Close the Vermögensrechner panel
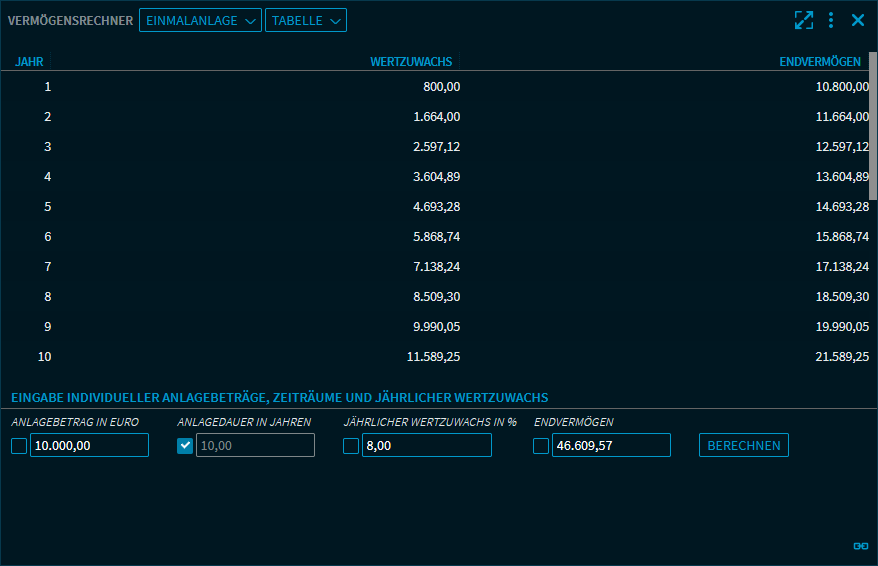This screenshot has height=566, width=878. 858,20
